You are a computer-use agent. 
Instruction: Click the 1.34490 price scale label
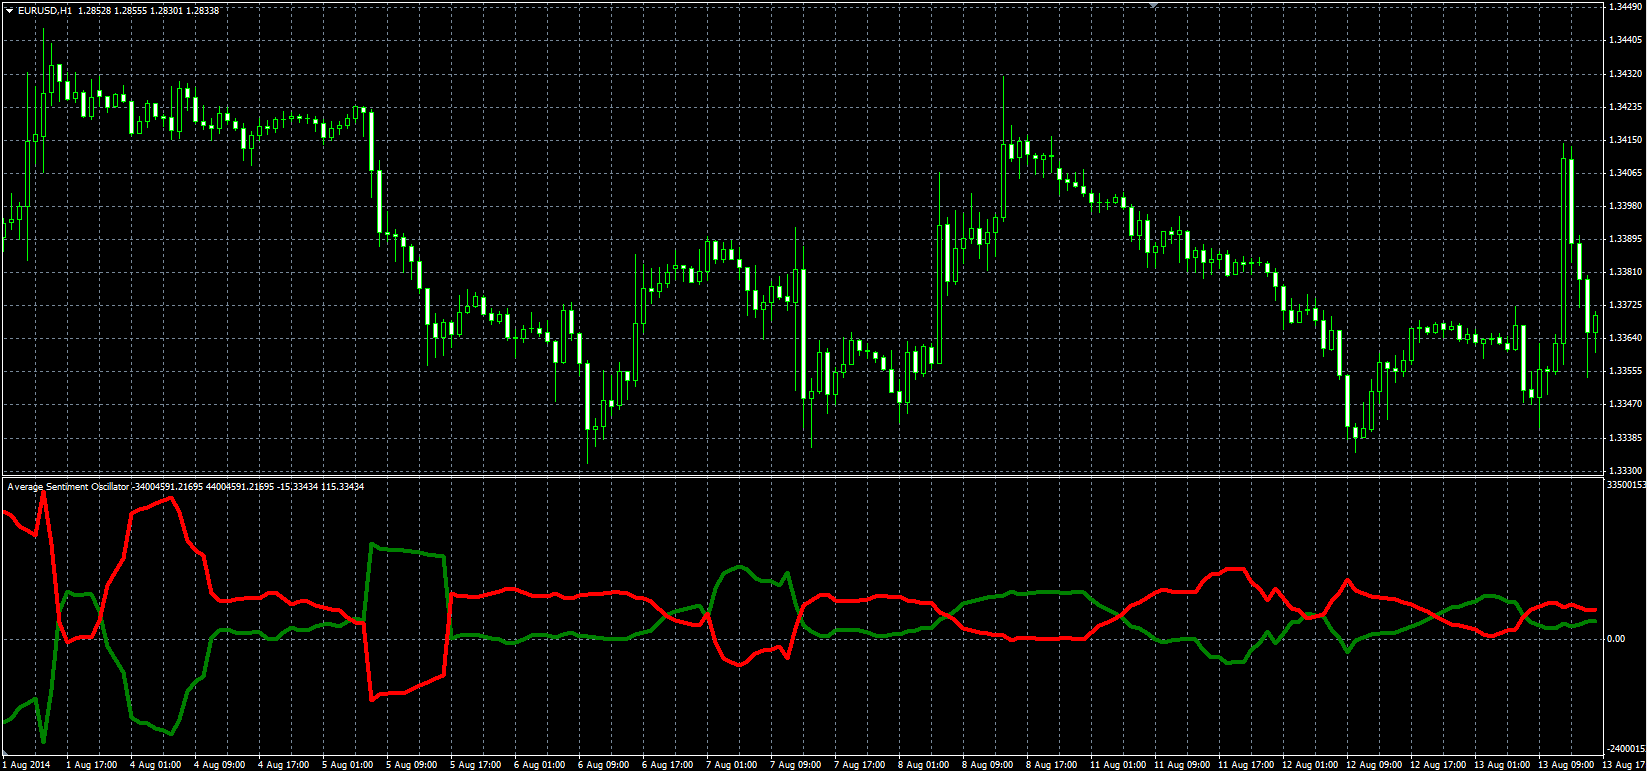pyautogui.click(x=1624, y=8)
